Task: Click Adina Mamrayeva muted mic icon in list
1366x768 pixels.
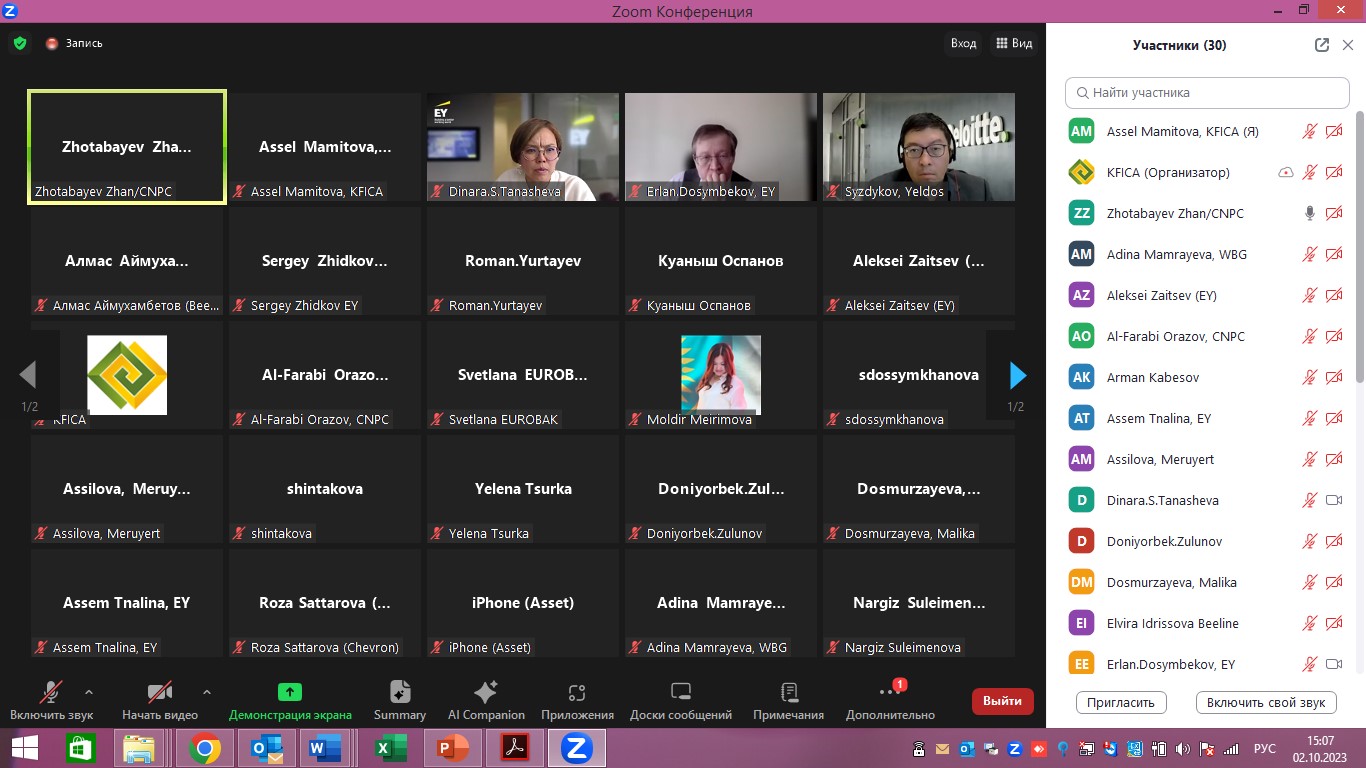Action: [x=1309, y=254]
